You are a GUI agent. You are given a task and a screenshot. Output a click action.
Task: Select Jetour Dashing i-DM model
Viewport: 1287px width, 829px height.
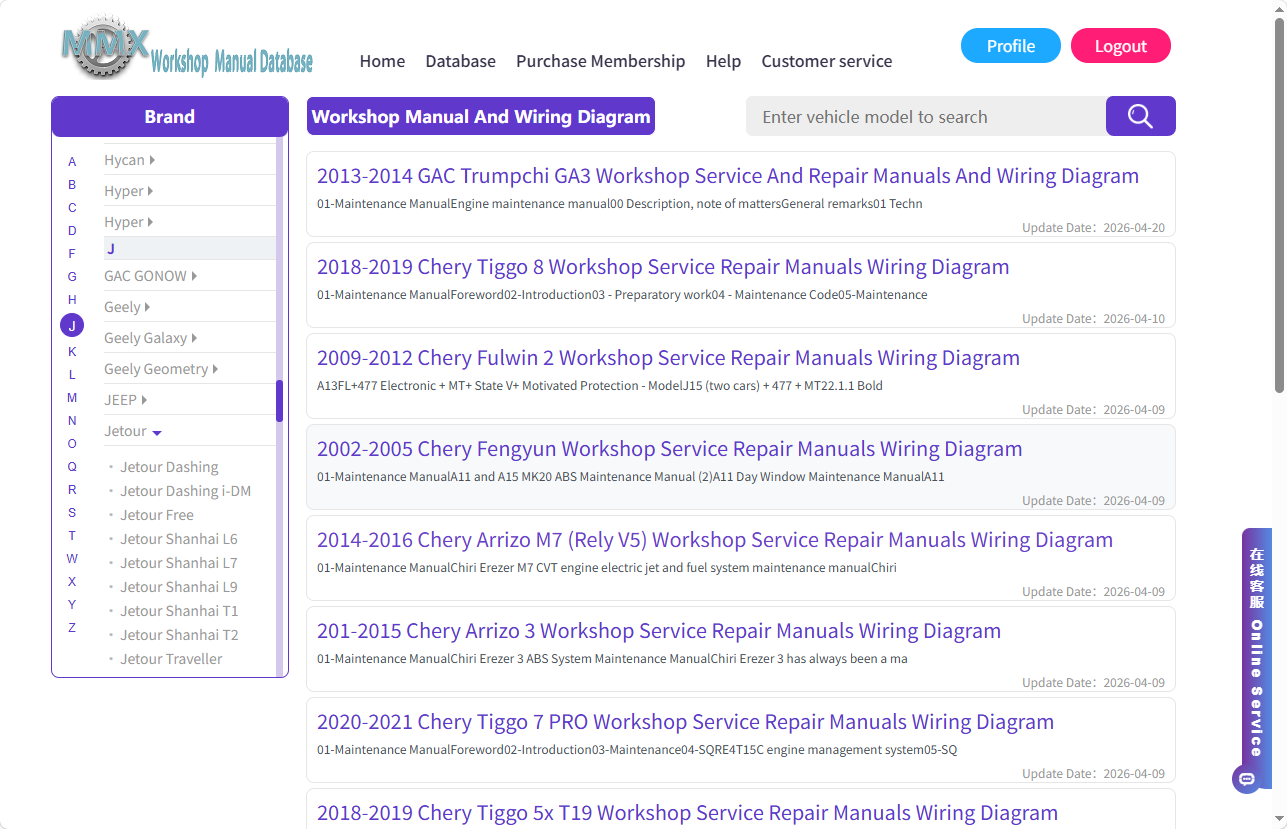point(185,491)
